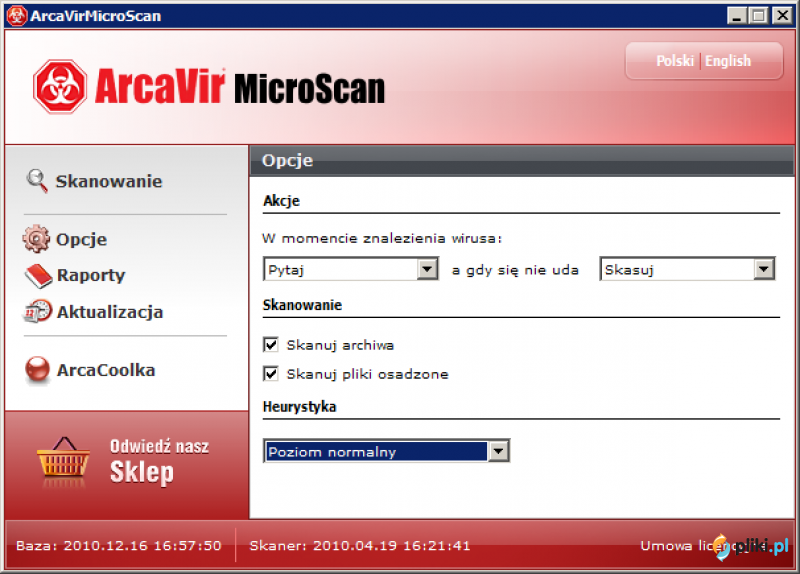Click the Baza date status text
This screenshot has width=800, height=574.
point(119,546)
